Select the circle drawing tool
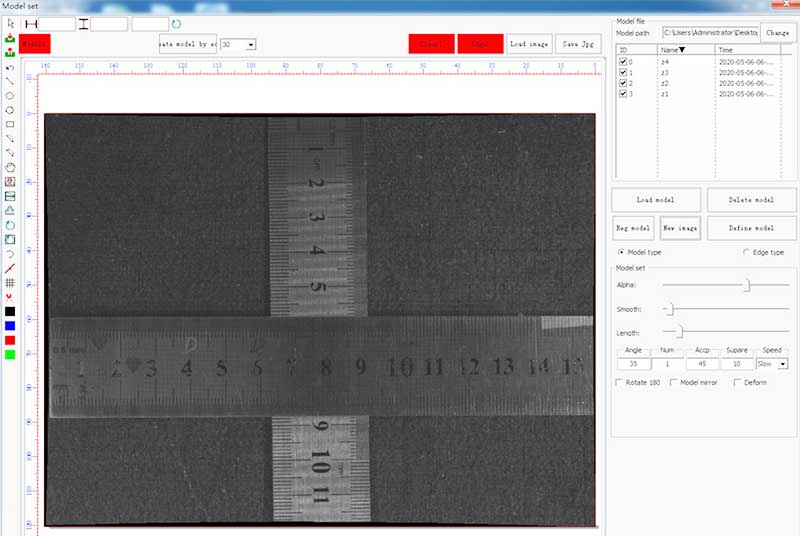 coord(10,95)
